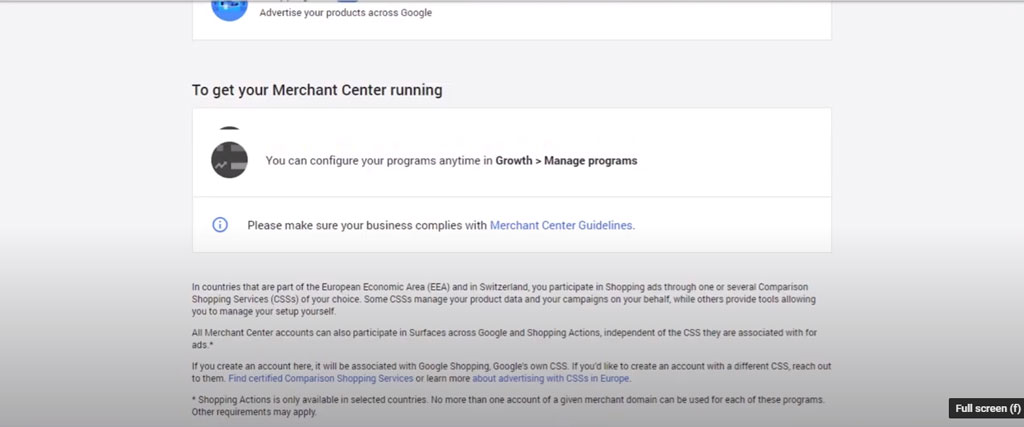Click the 'All Merchant Center accounts' paragraph
Screen dimensions: 1024x427
(504, 338)
